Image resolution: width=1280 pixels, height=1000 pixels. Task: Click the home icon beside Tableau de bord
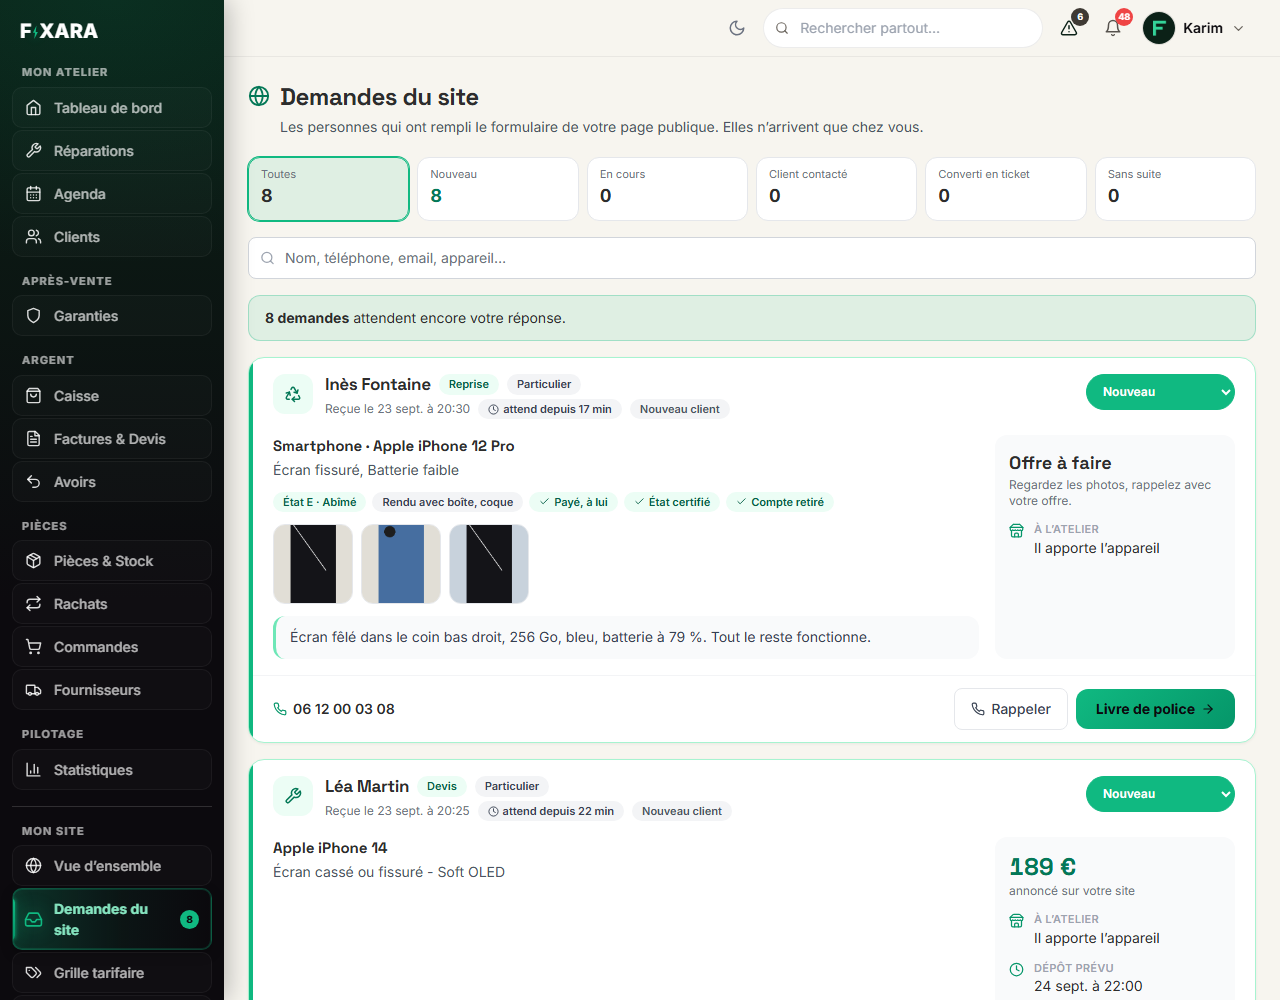34,108
